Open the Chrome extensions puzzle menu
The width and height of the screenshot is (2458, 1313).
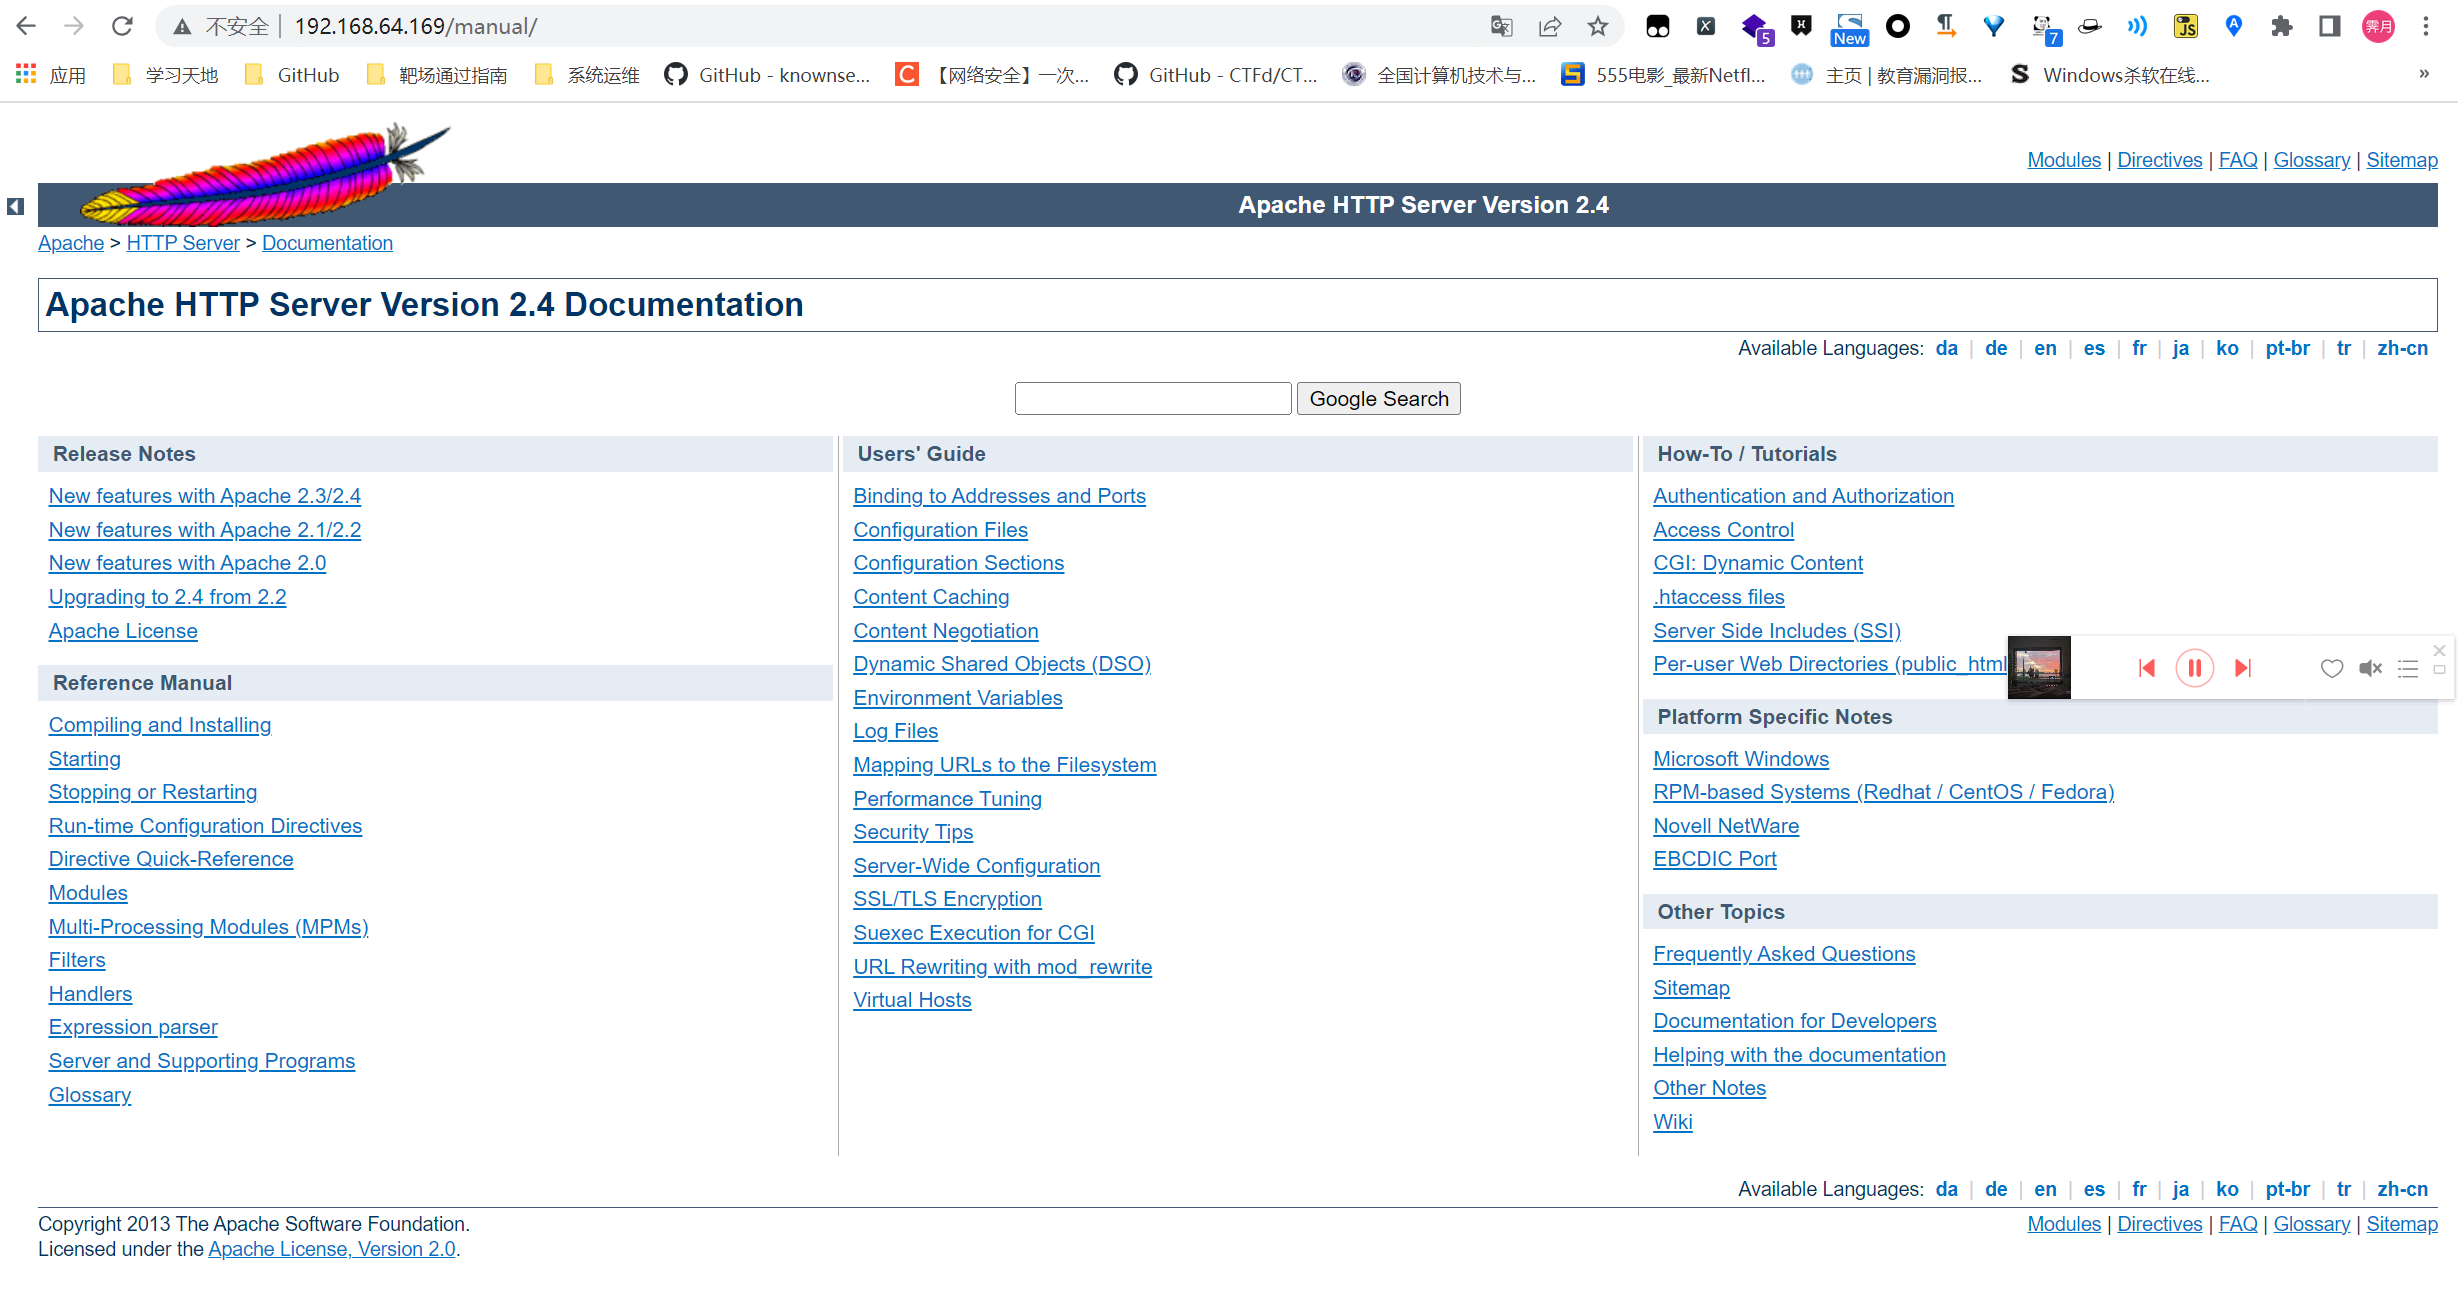pos(2281,27)
